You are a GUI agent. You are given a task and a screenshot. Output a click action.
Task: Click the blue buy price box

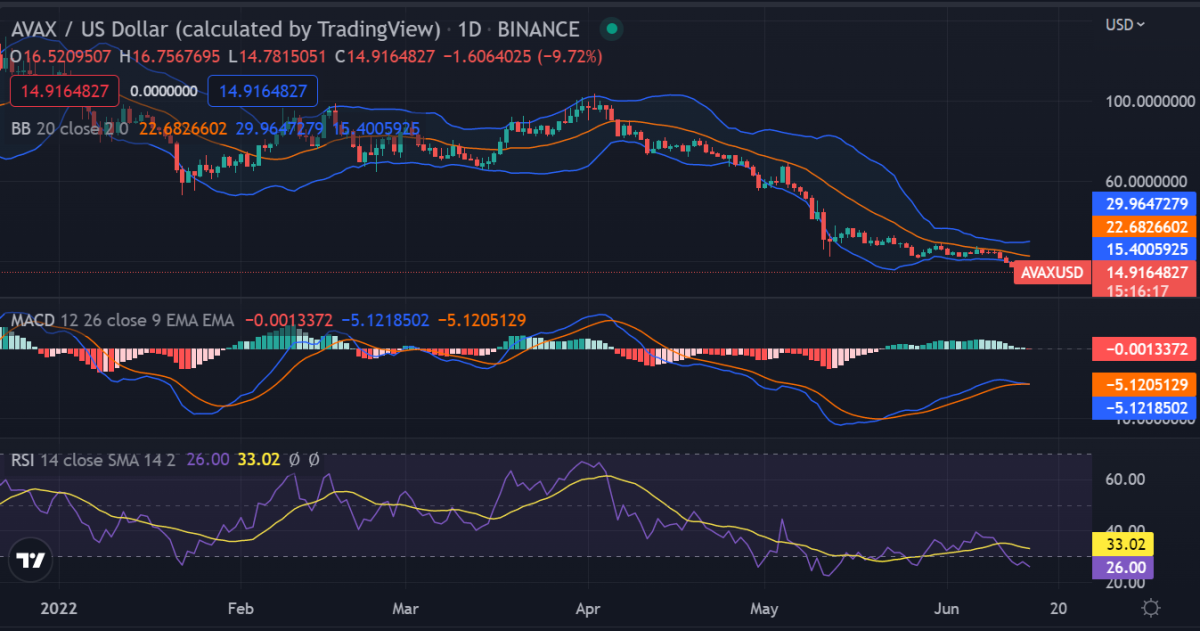263,91
